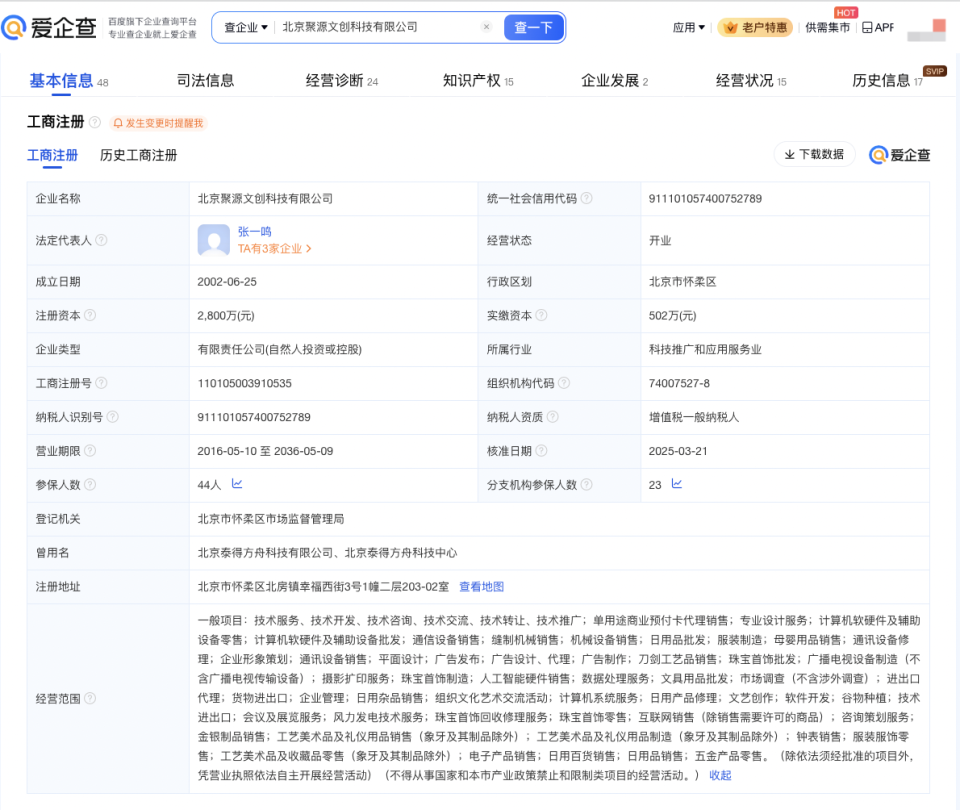Open 供需集市 link in top bar
The height and width of the screenshot is (810, 960).
click(x=827, y=28)
